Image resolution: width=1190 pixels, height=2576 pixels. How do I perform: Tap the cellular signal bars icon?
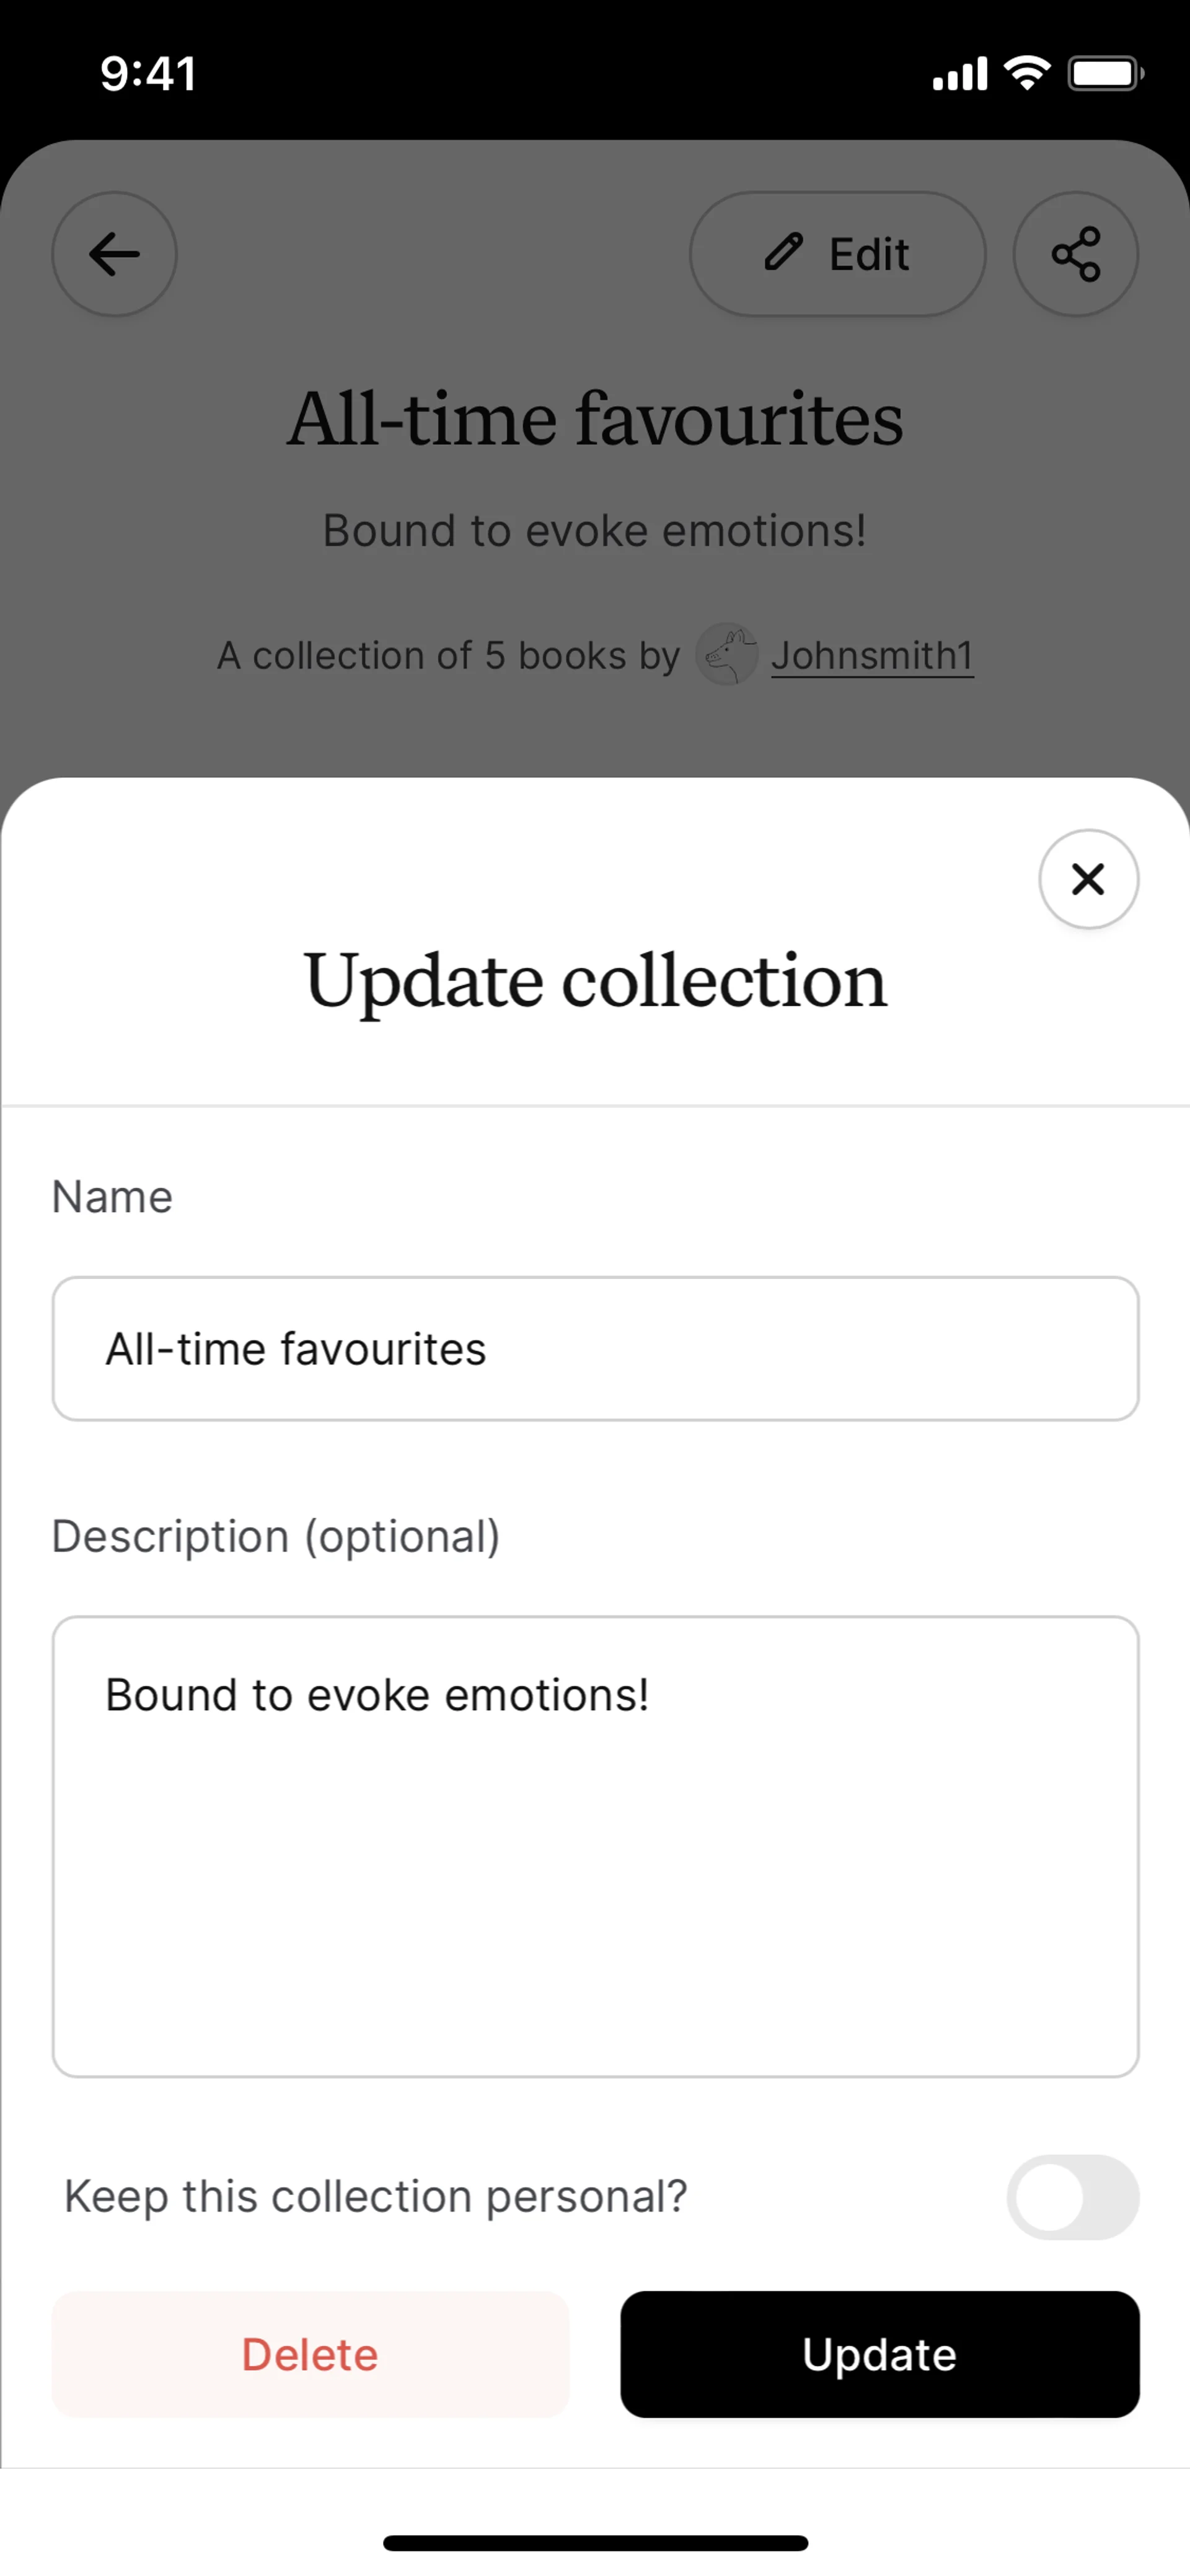tap(959, 74)
